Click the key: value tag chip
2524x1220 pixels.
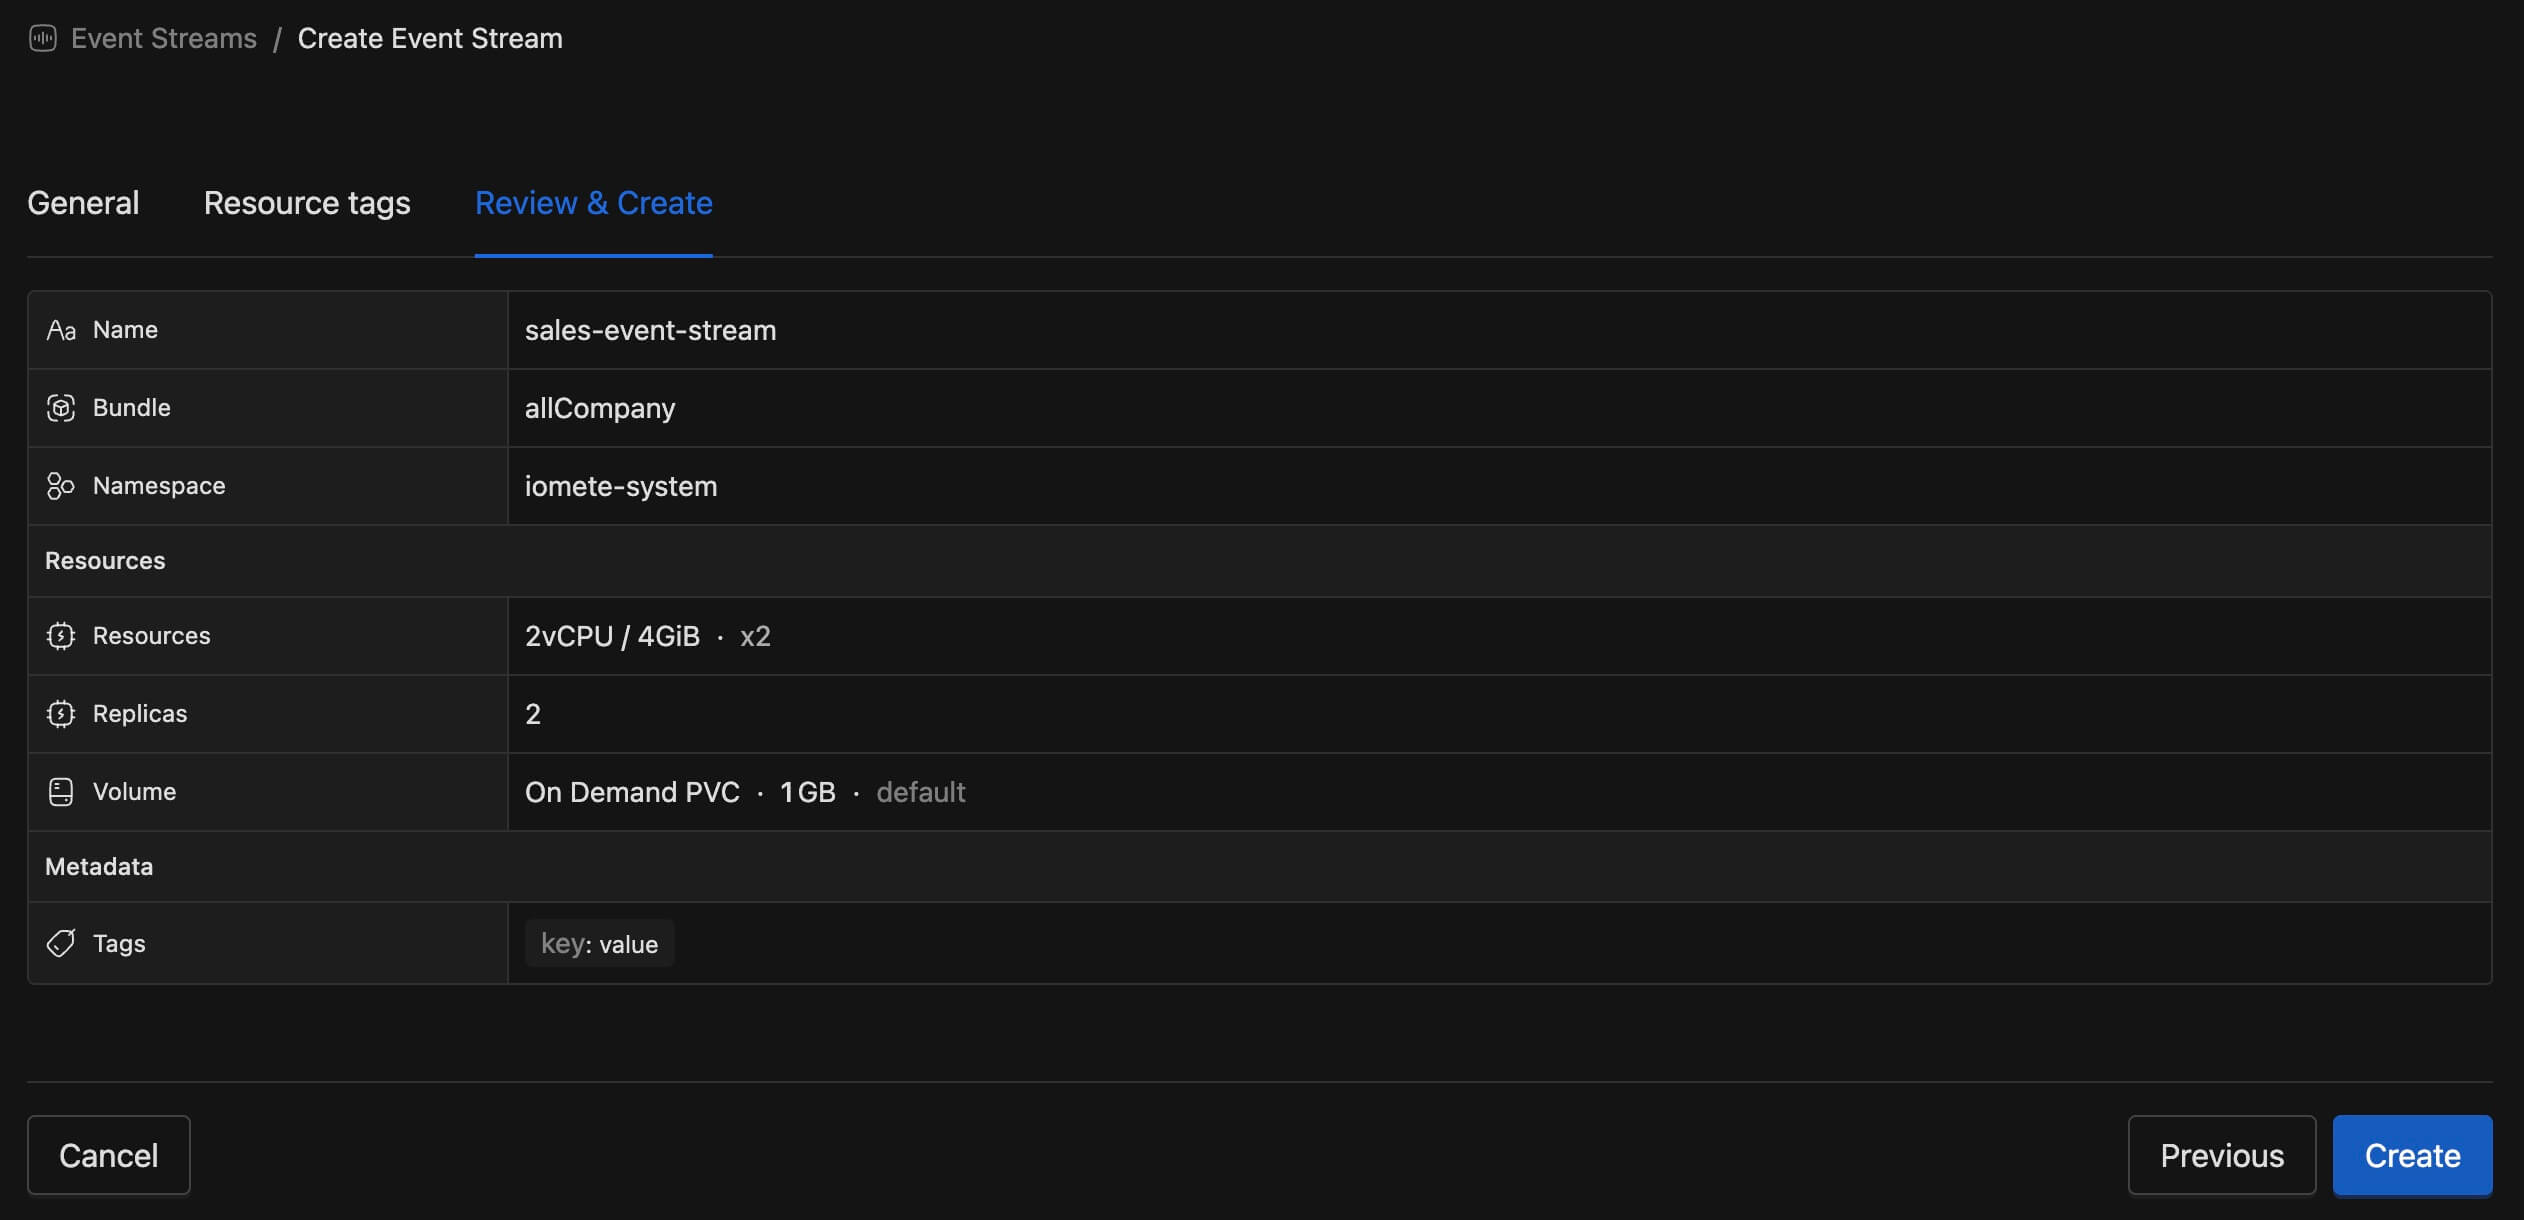(x=599, y=944)
